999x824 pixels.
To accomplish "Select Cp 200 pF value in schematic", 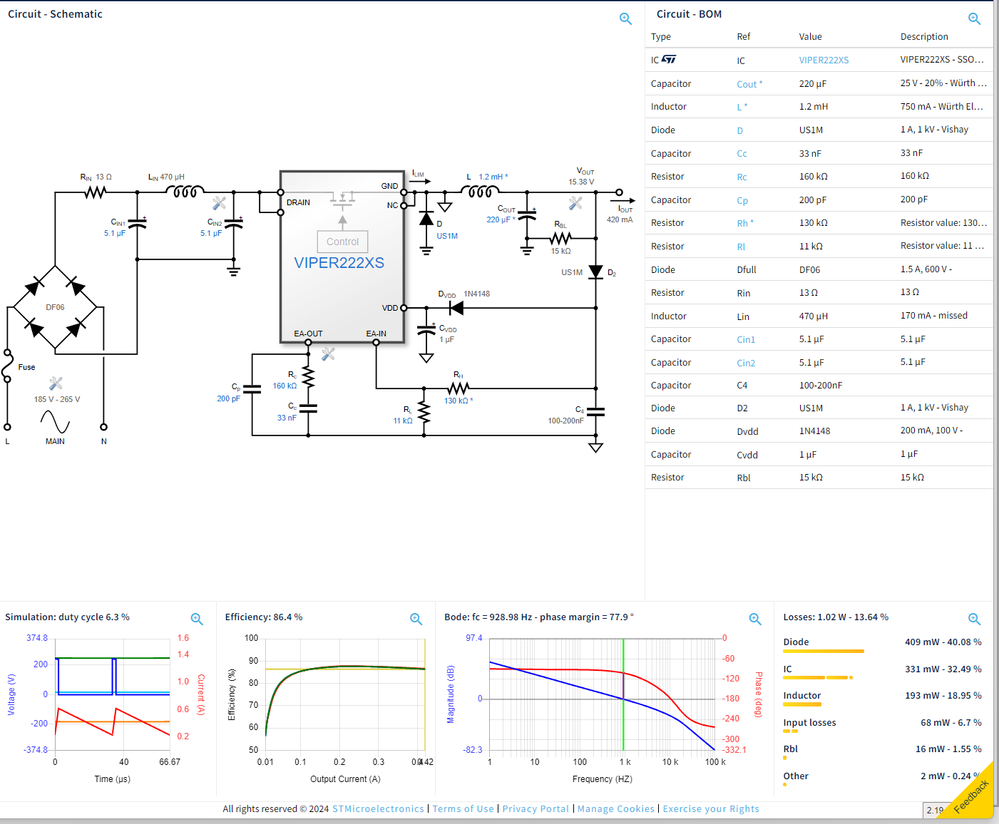I will [x=228, y=398].
